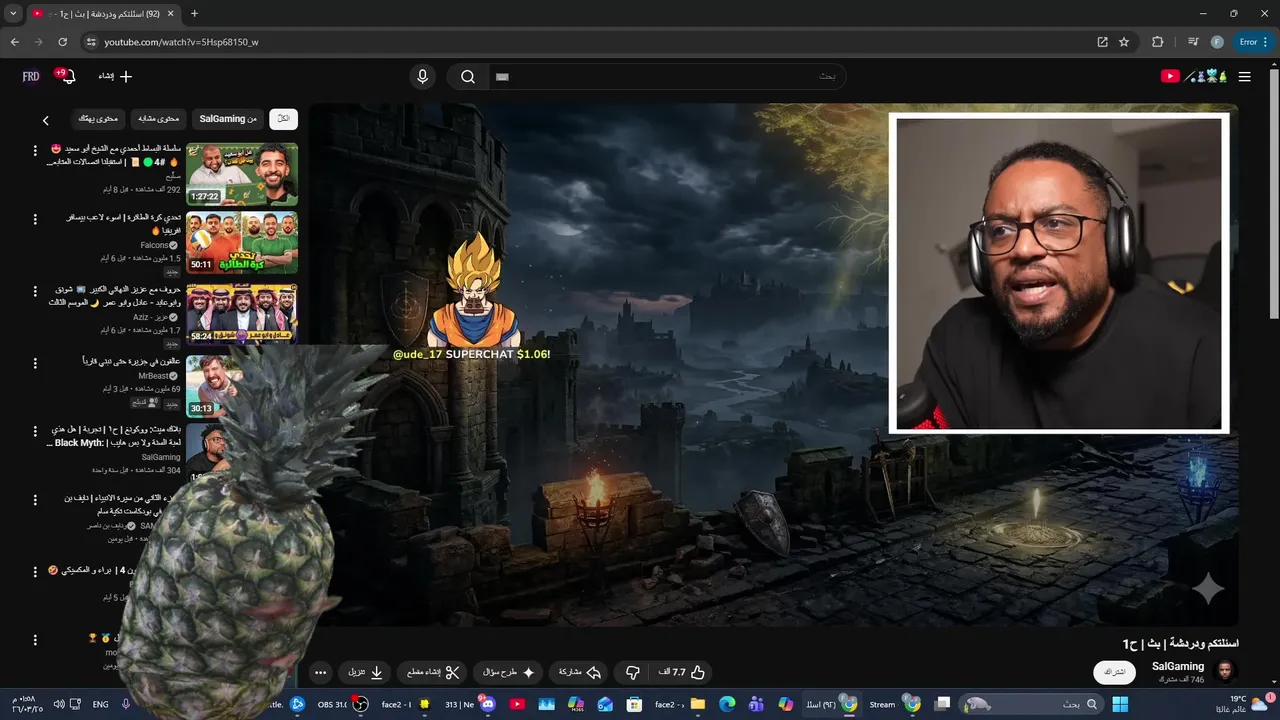Open the FRD account avatar menu
1280x720 pixels.
pyautogui.click(x=31, y=76)
